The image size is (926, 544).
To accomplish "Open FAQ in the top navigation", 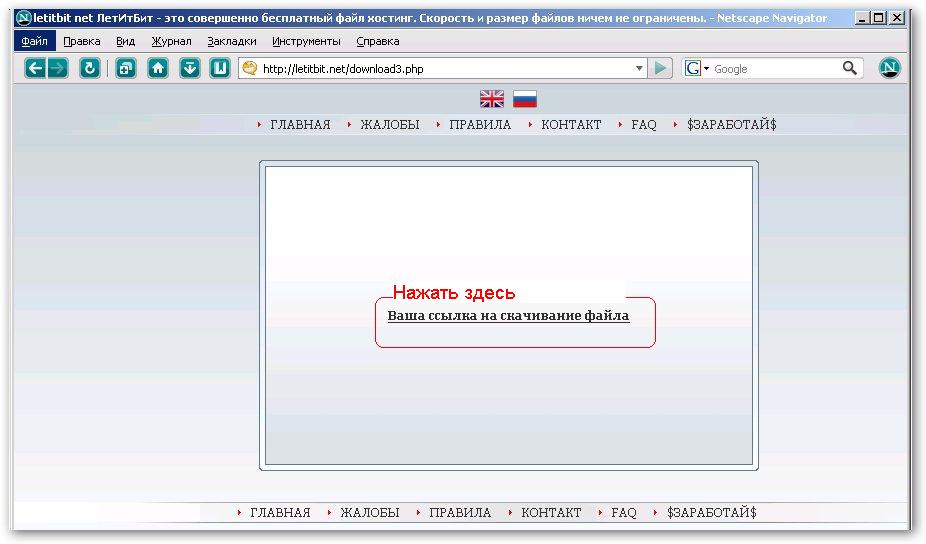I will (x=644, y=125).
